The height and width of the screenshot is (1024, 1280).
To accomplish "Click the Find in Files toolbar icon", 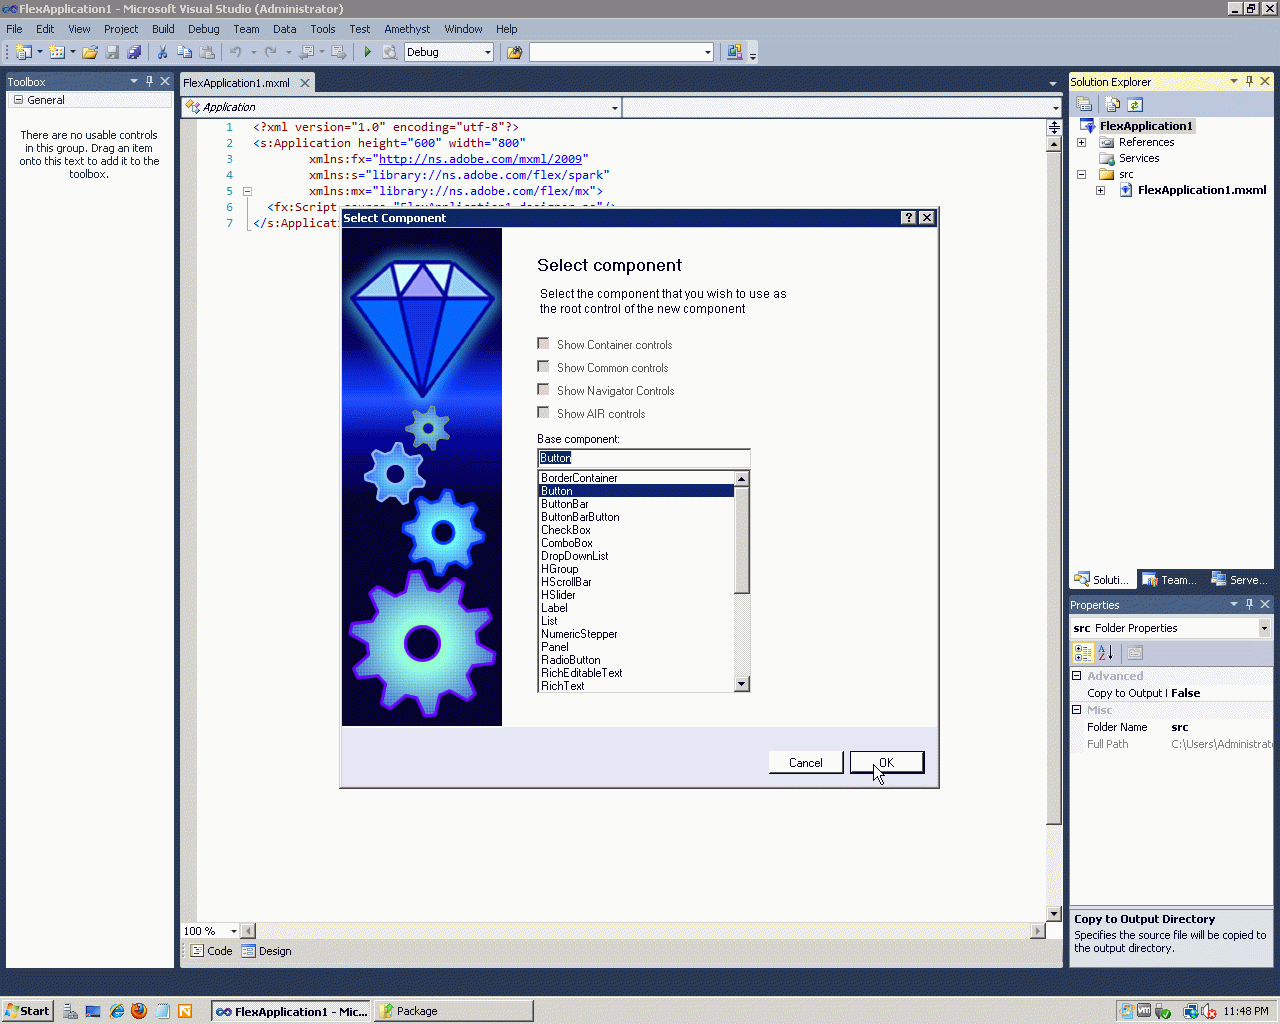I will 515,52.
